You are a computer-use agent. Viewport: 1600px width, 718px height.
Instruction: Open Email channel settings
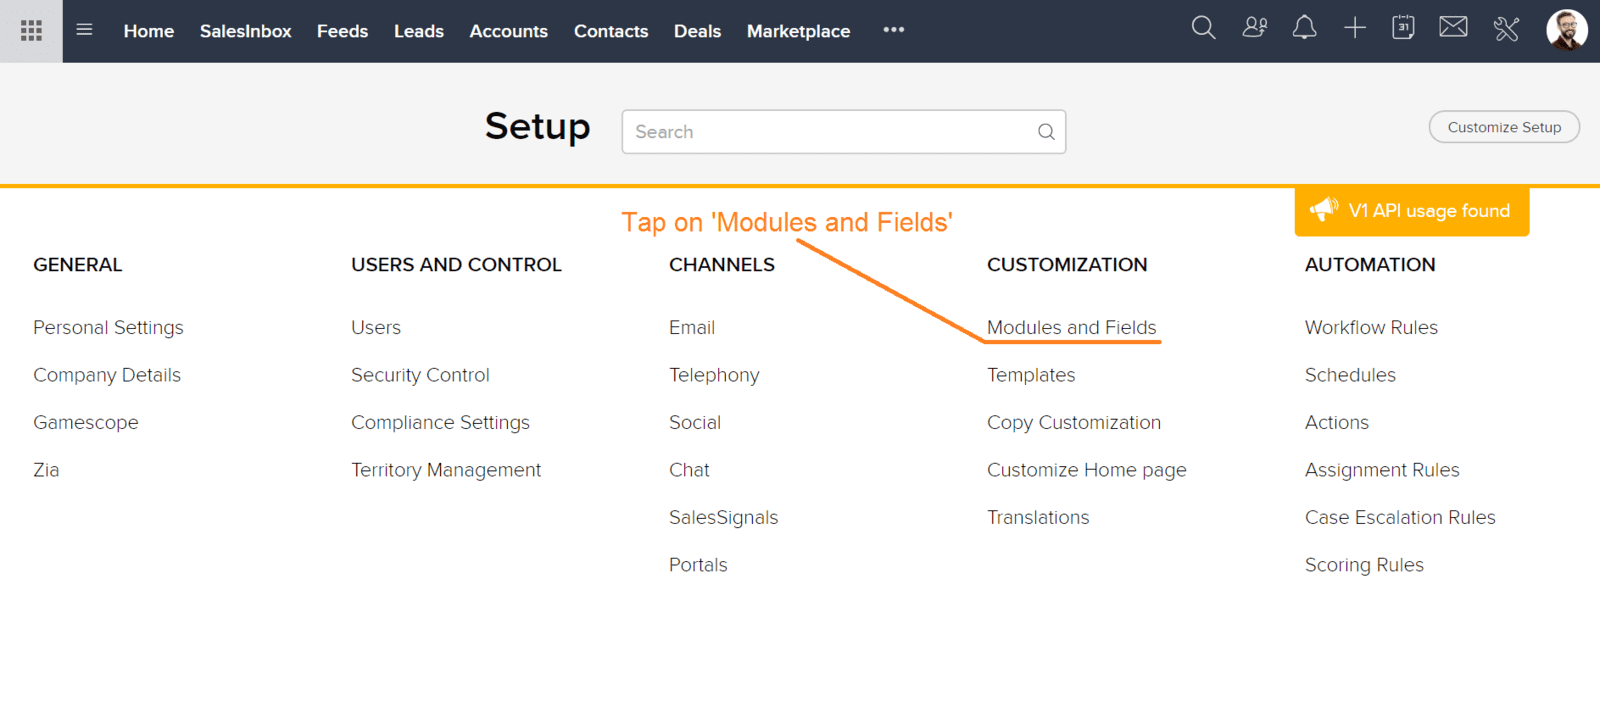692,328
